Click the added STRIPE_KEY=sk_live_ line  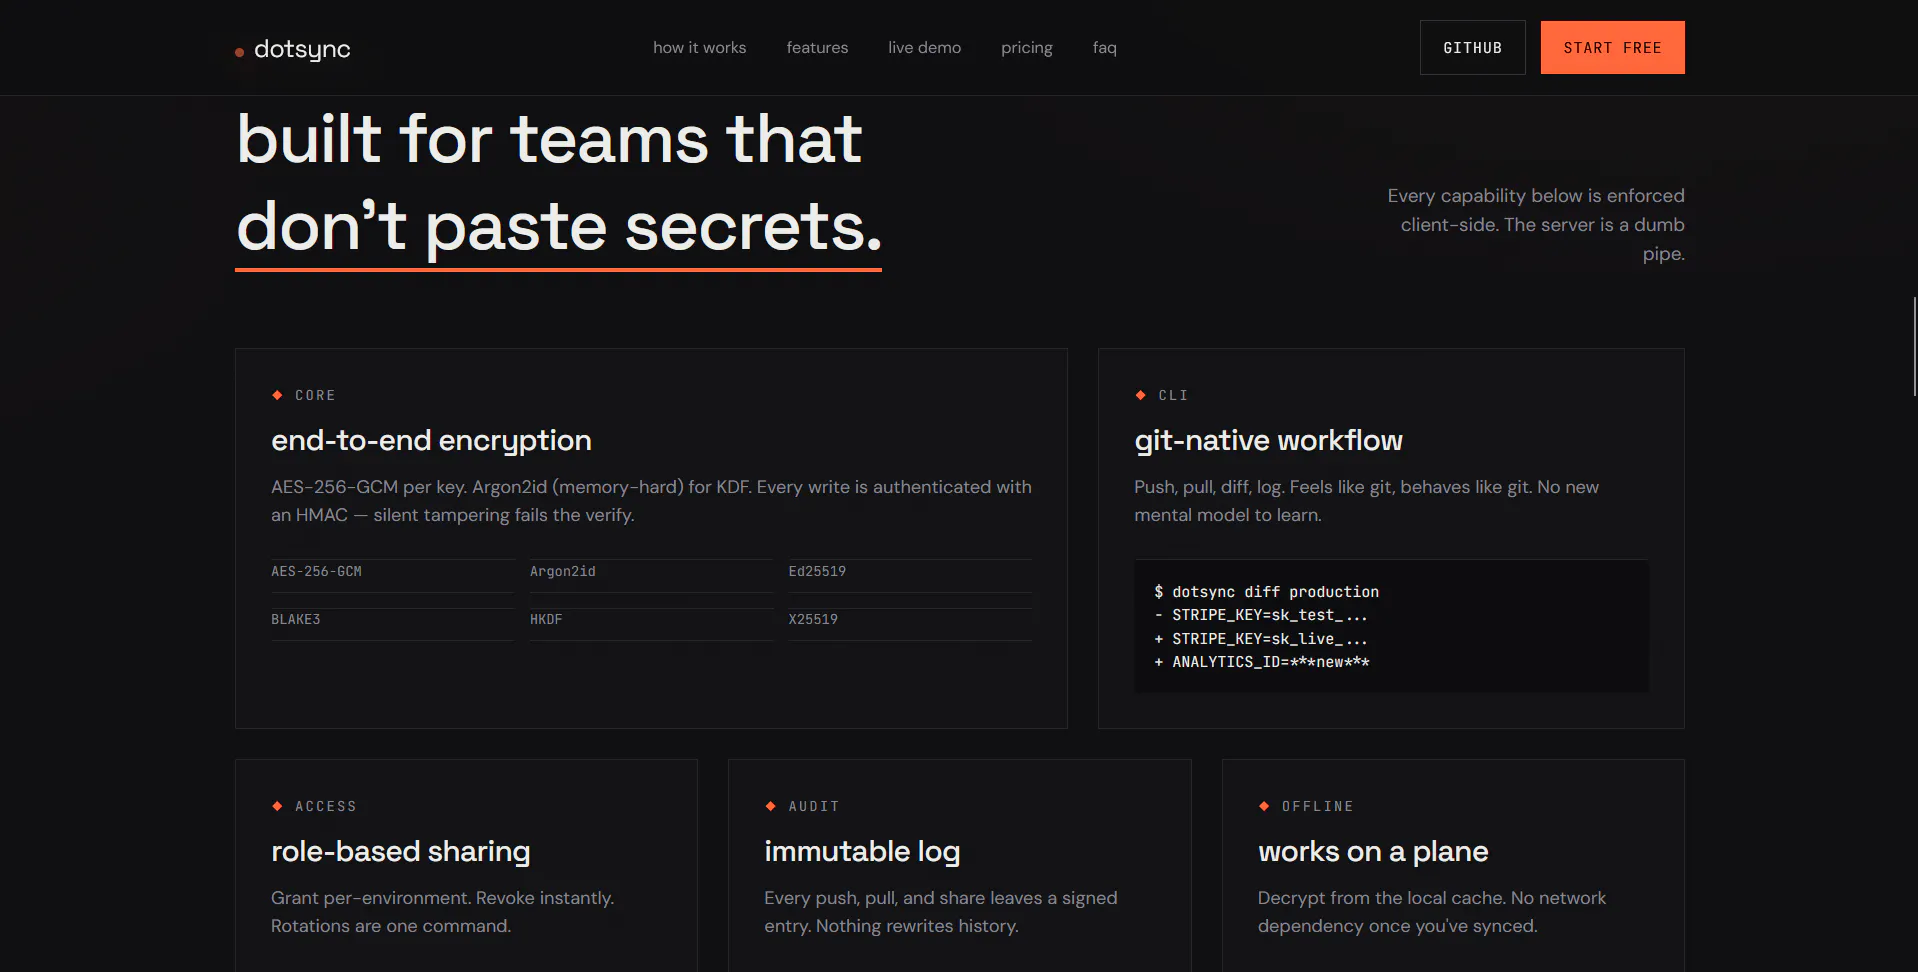point(1261,639)
